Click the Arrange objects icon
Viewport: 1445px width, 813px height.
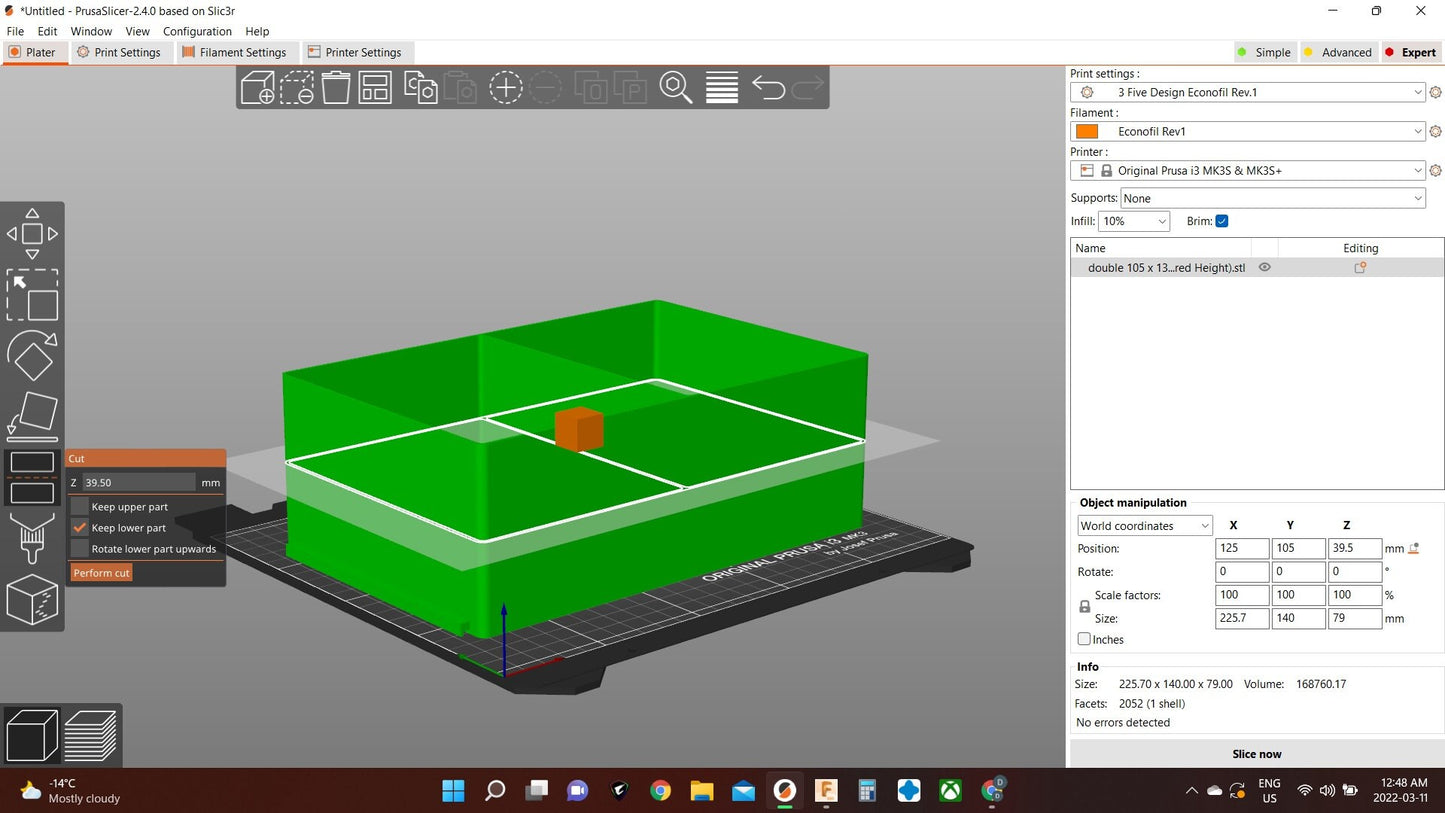(x=375, y=88)
